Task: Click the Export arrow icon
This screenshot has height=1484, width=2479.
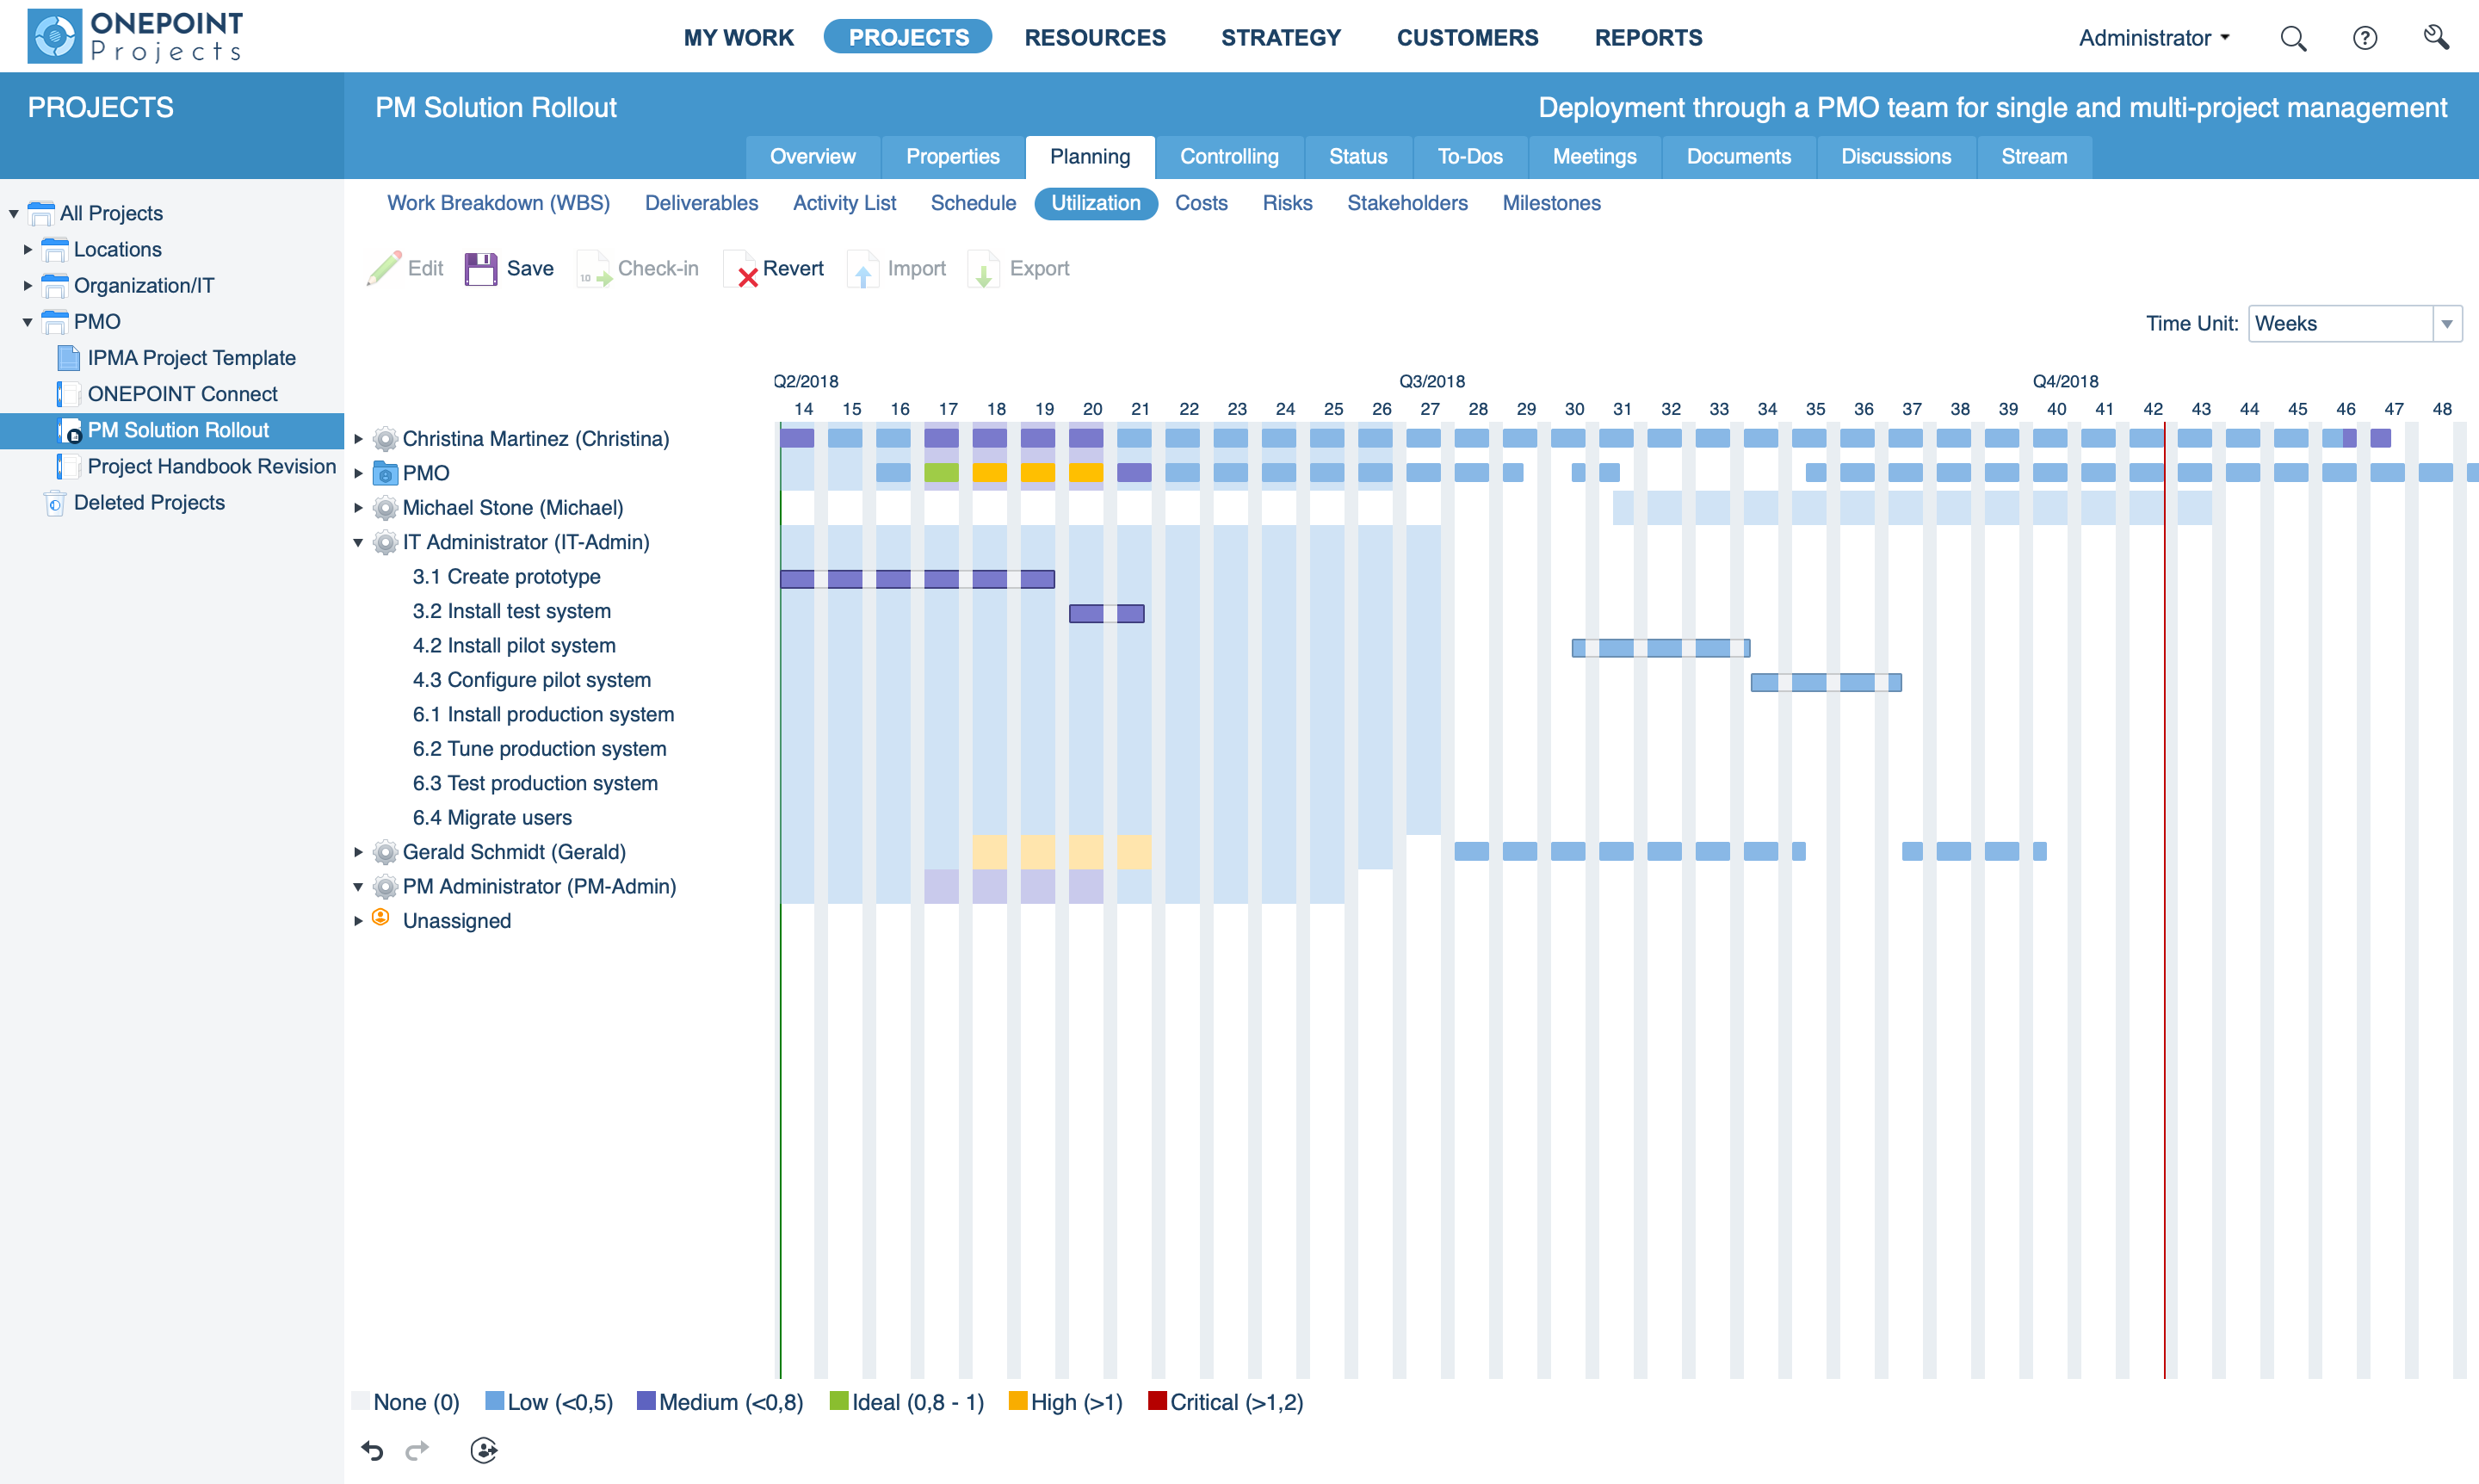Action: click(x=984, y=269)
